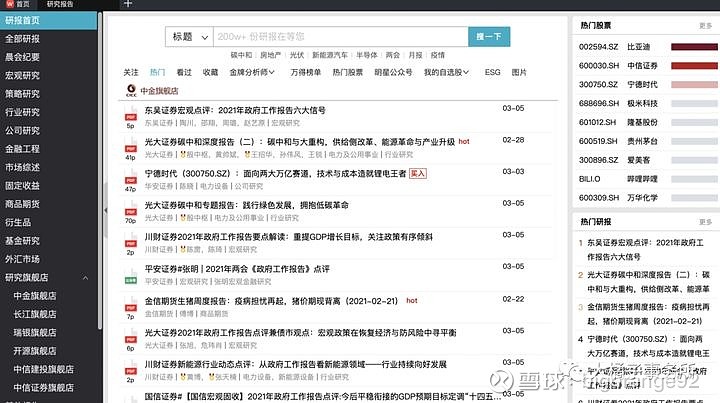720x403 pixels.
Task: Select the 看过 filter tab
Action: coord(184,72)
